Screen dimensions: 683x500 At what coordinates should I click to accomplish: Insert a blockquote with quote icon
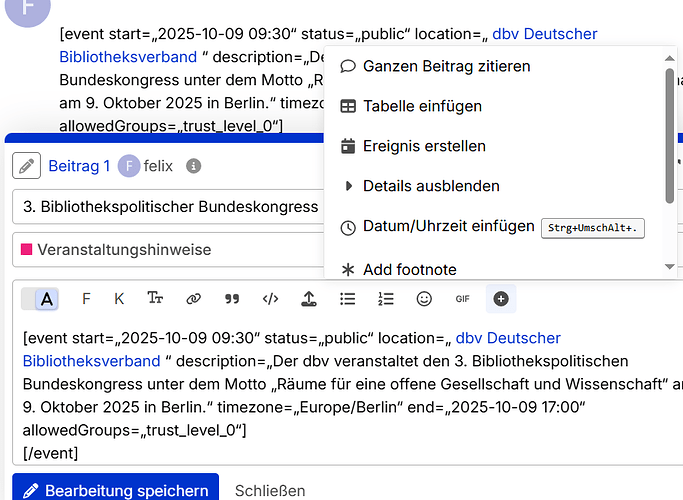(232, 299)
